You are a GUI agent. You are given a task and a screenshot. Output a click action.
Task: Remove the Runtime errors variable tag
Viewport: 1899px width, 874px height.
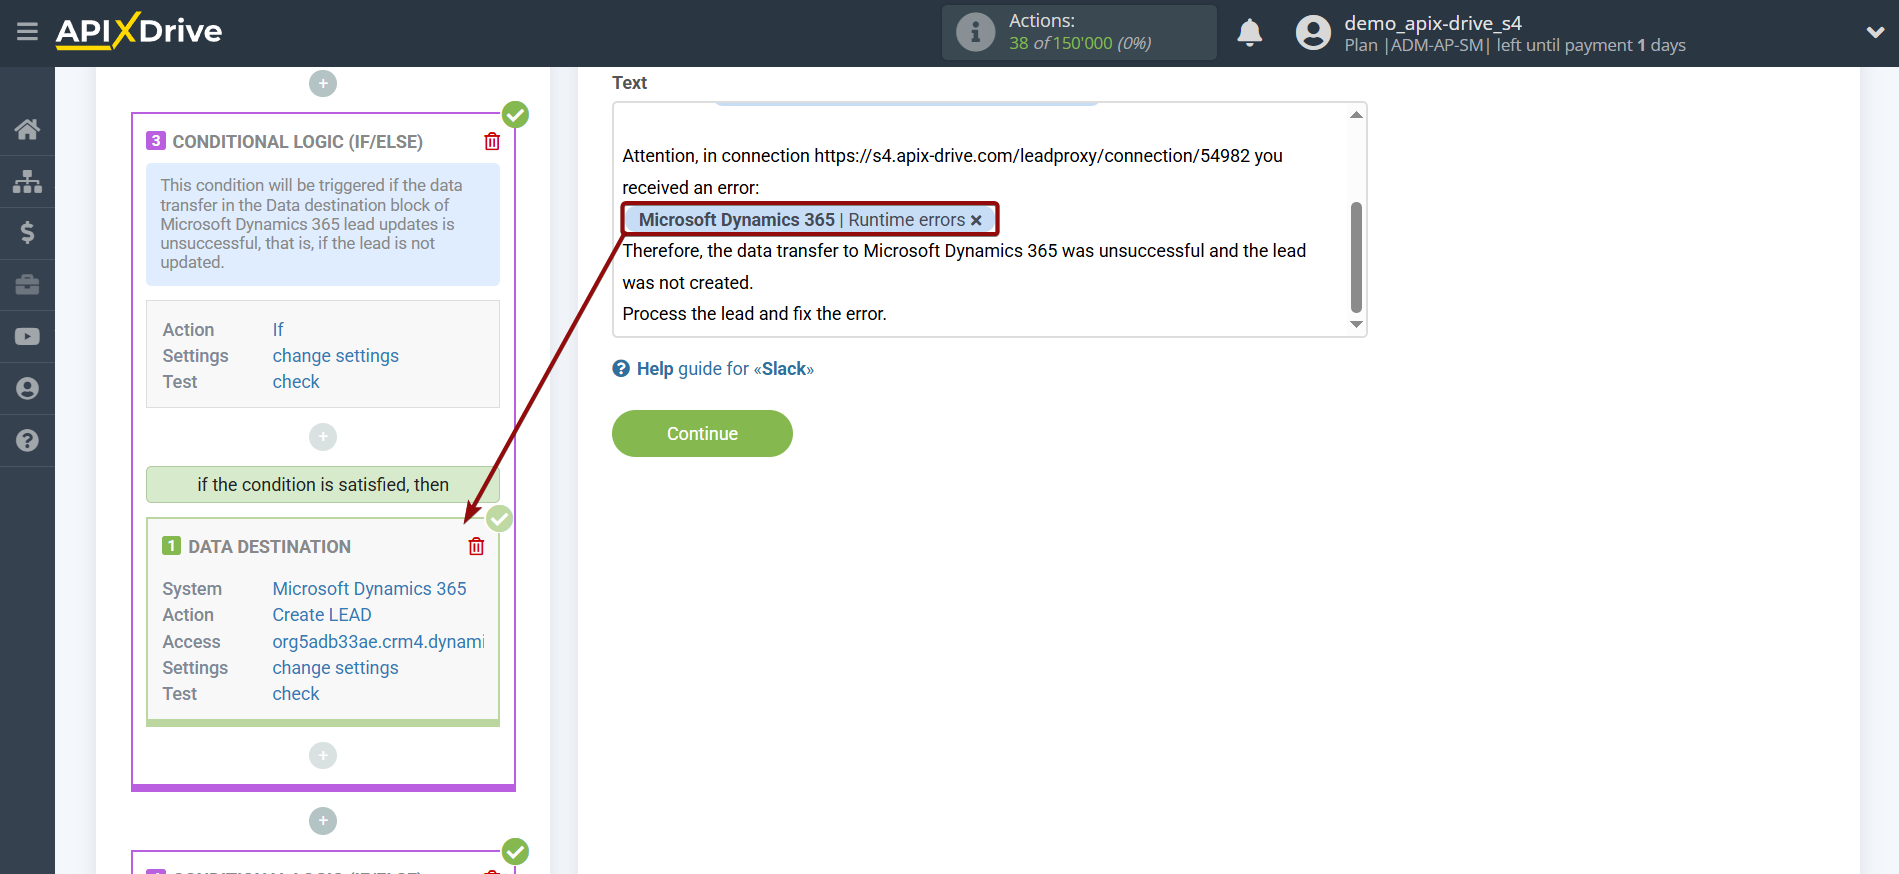[976, 220]
